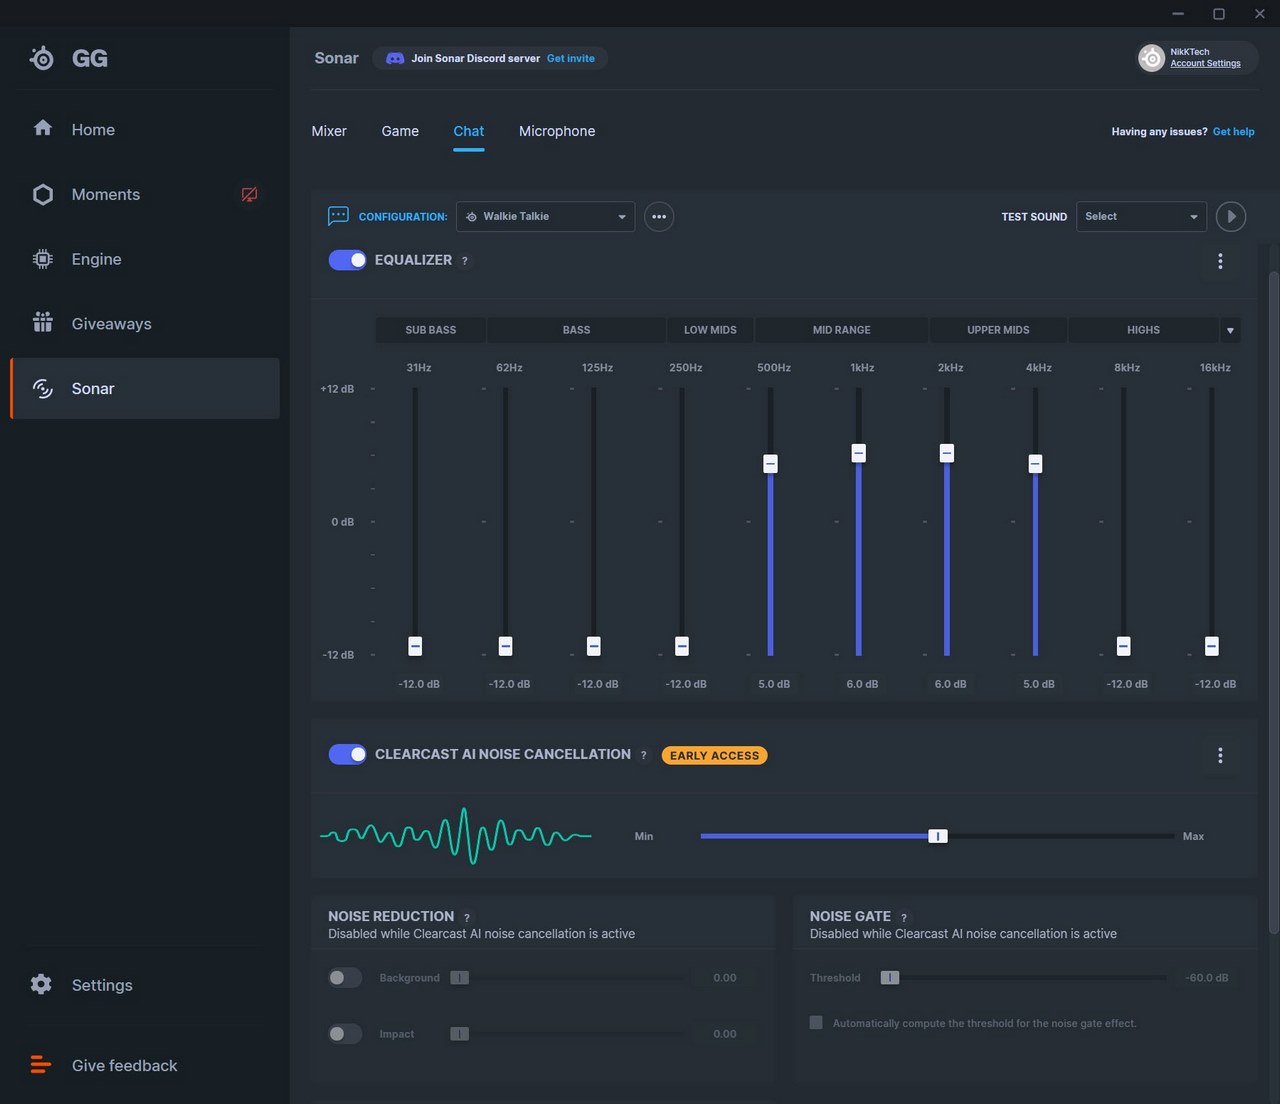Play the test sound
The height and width of the screenshot is (1104, 1280).
click(x=1231, y=216)
